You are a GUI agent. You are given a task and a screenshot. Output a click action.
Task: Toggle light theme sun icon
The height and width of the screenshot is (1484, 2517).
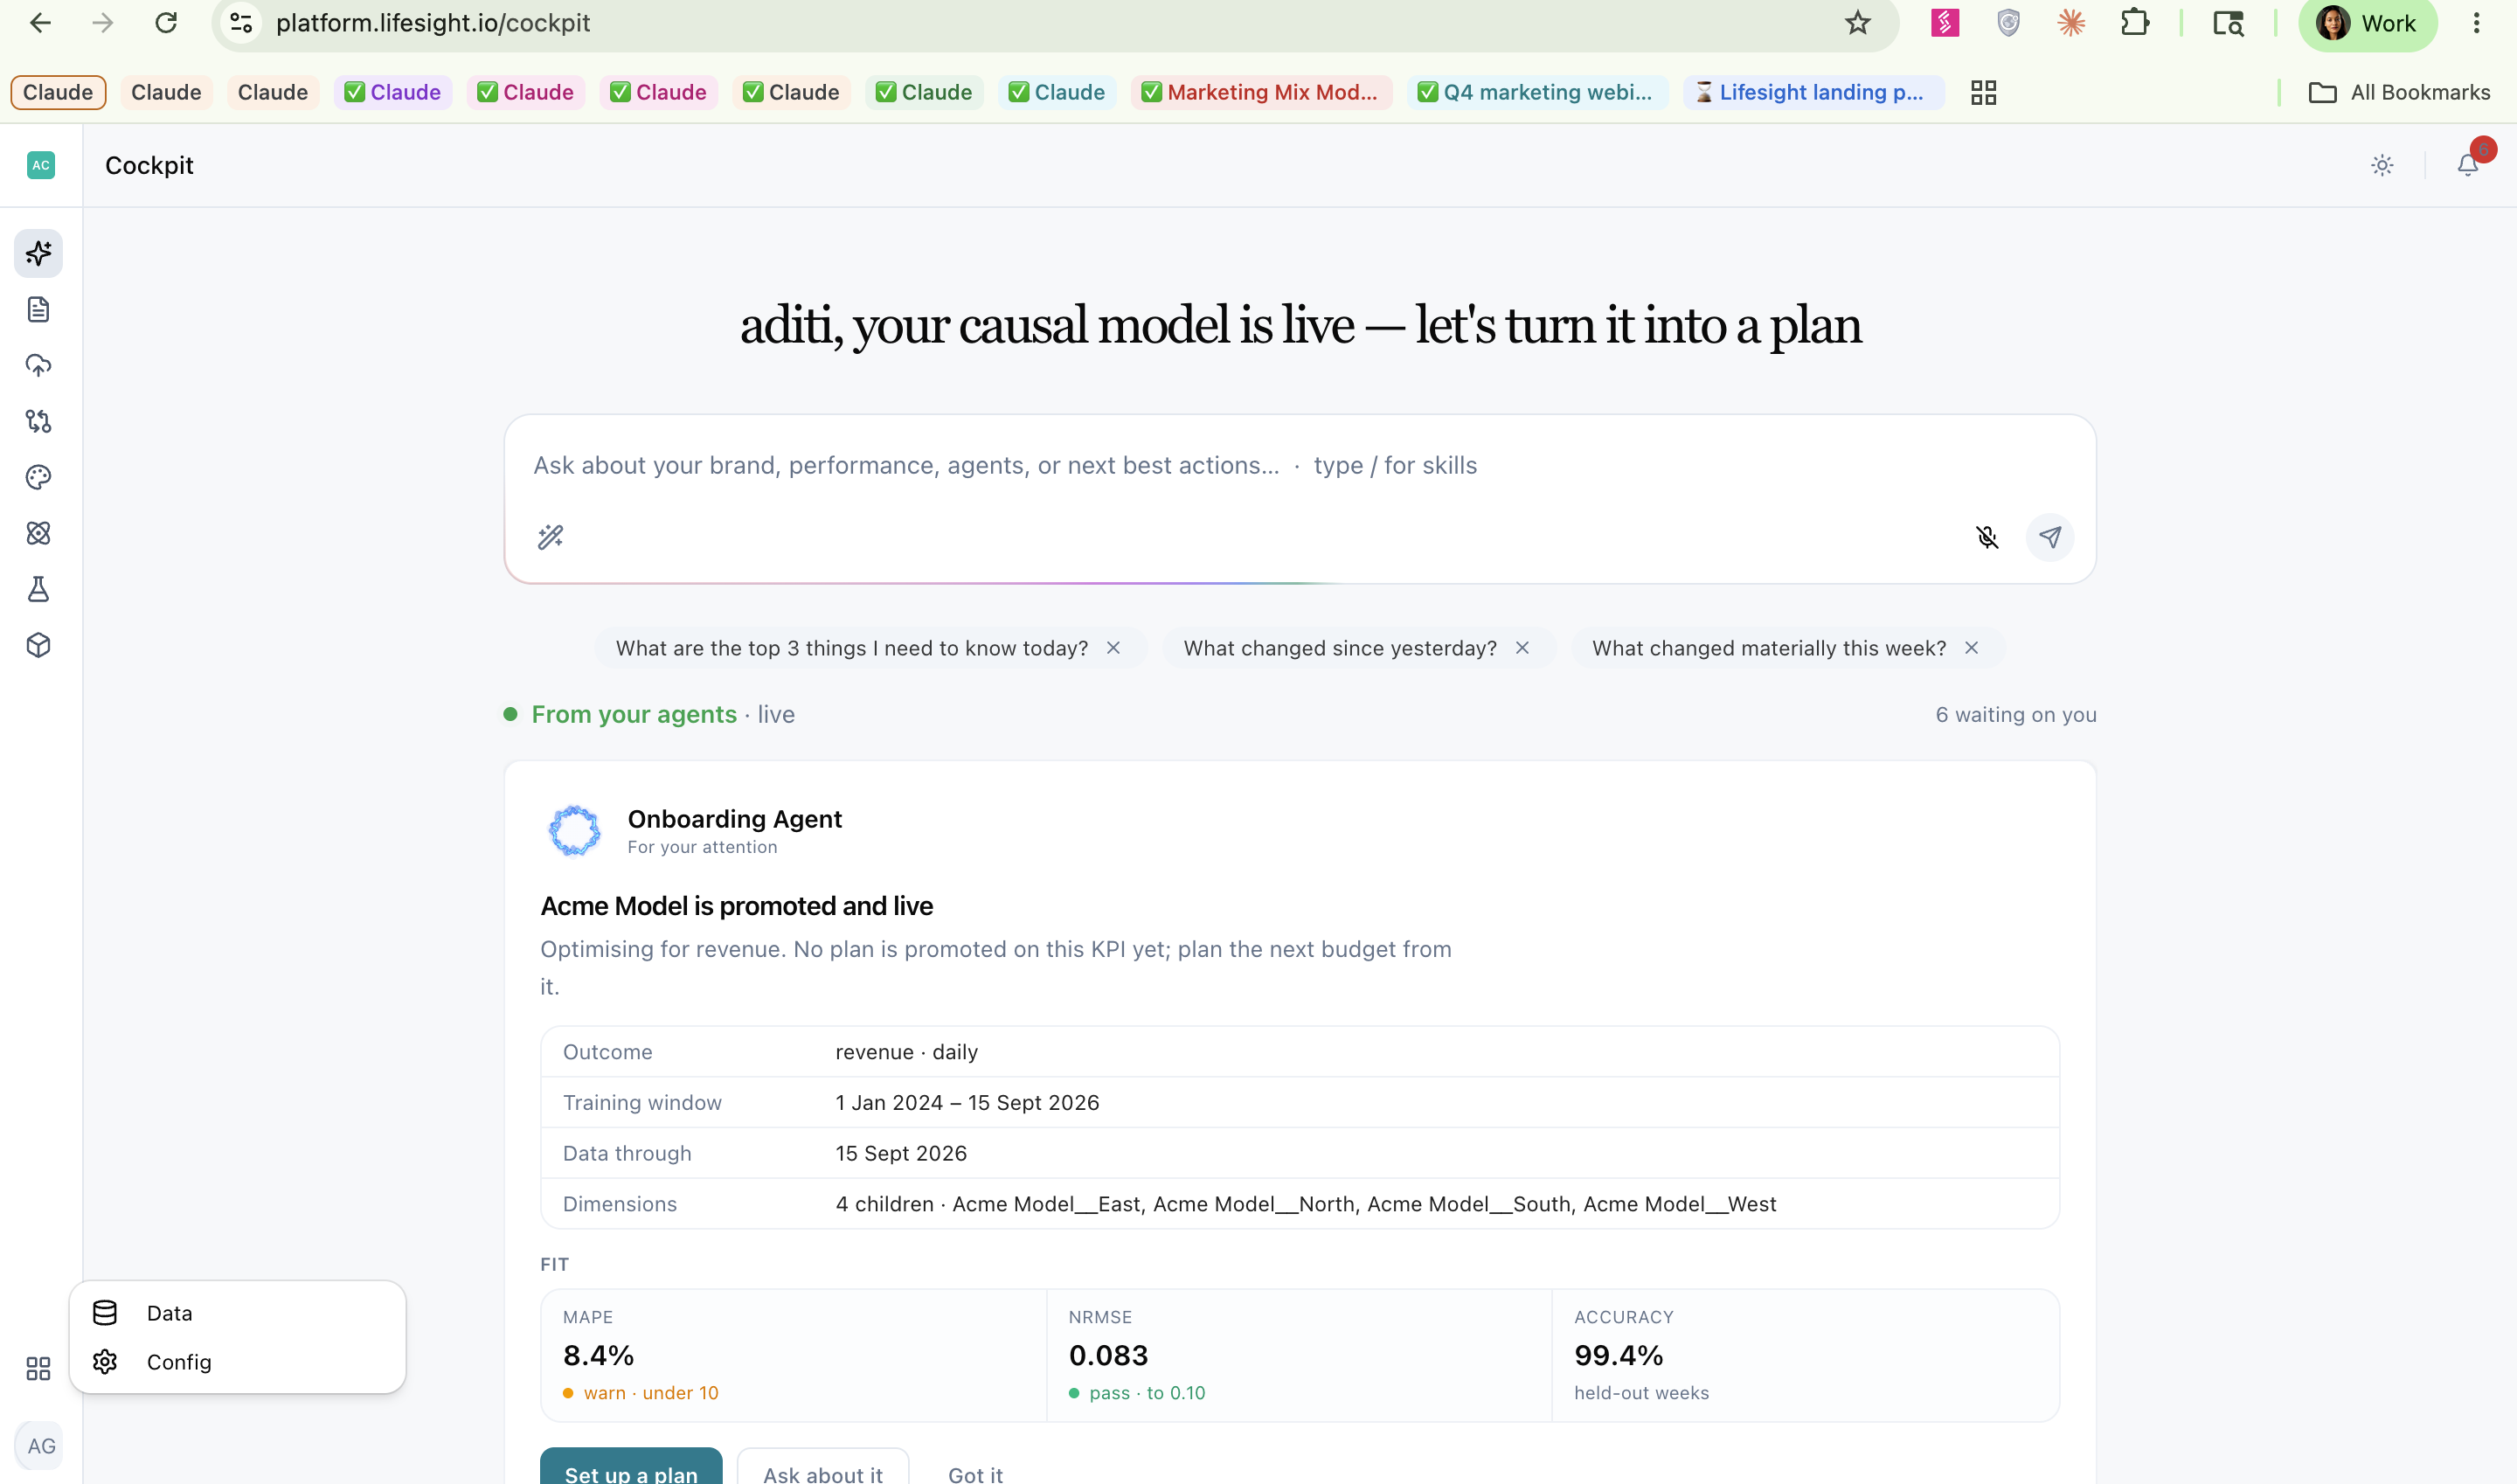pyautogui.click(x=2382, y=165)
